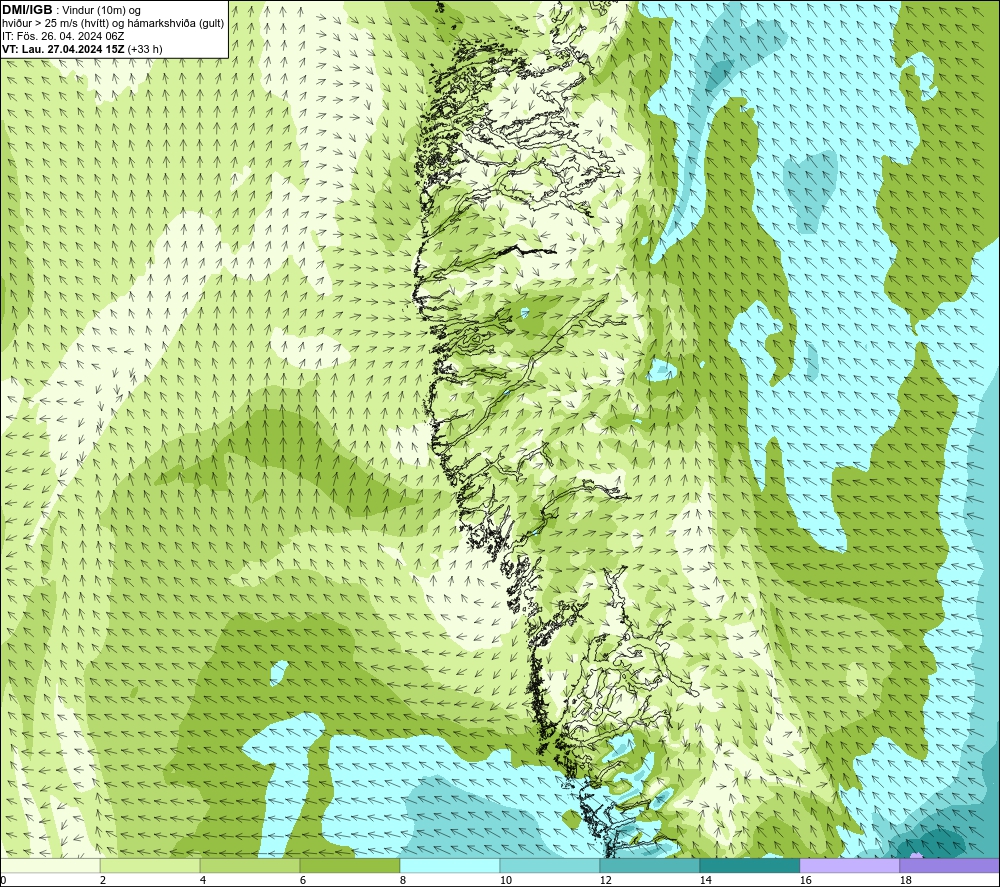Click the legend label '18'
The image size is (1000, 887).
(905, 881)
